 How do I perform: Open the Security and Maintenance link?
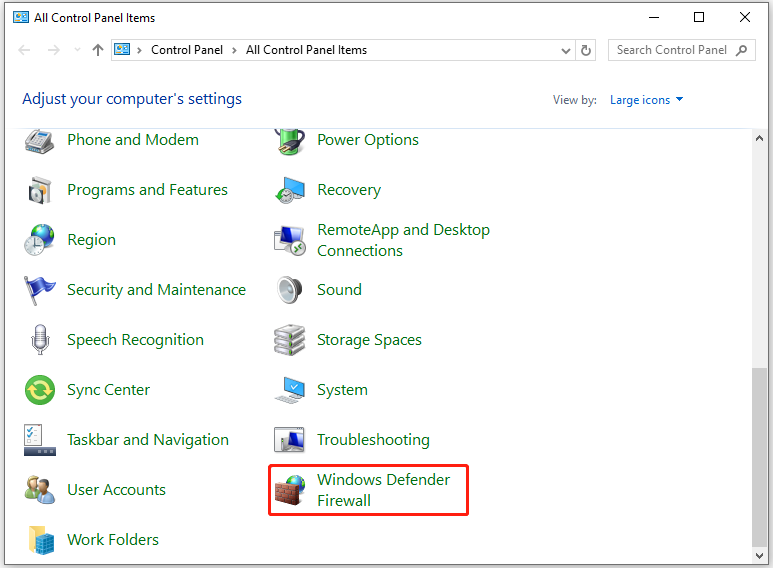pos(156,290)
